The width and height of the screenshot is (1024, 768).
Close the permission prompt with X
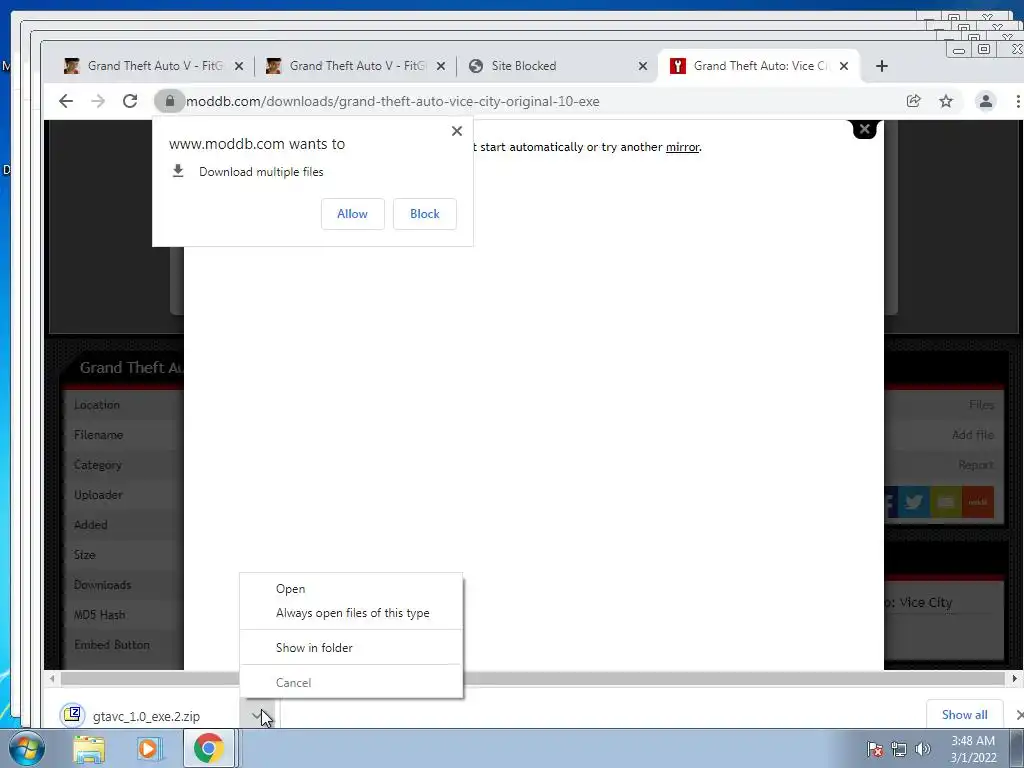tap(457, 131)
